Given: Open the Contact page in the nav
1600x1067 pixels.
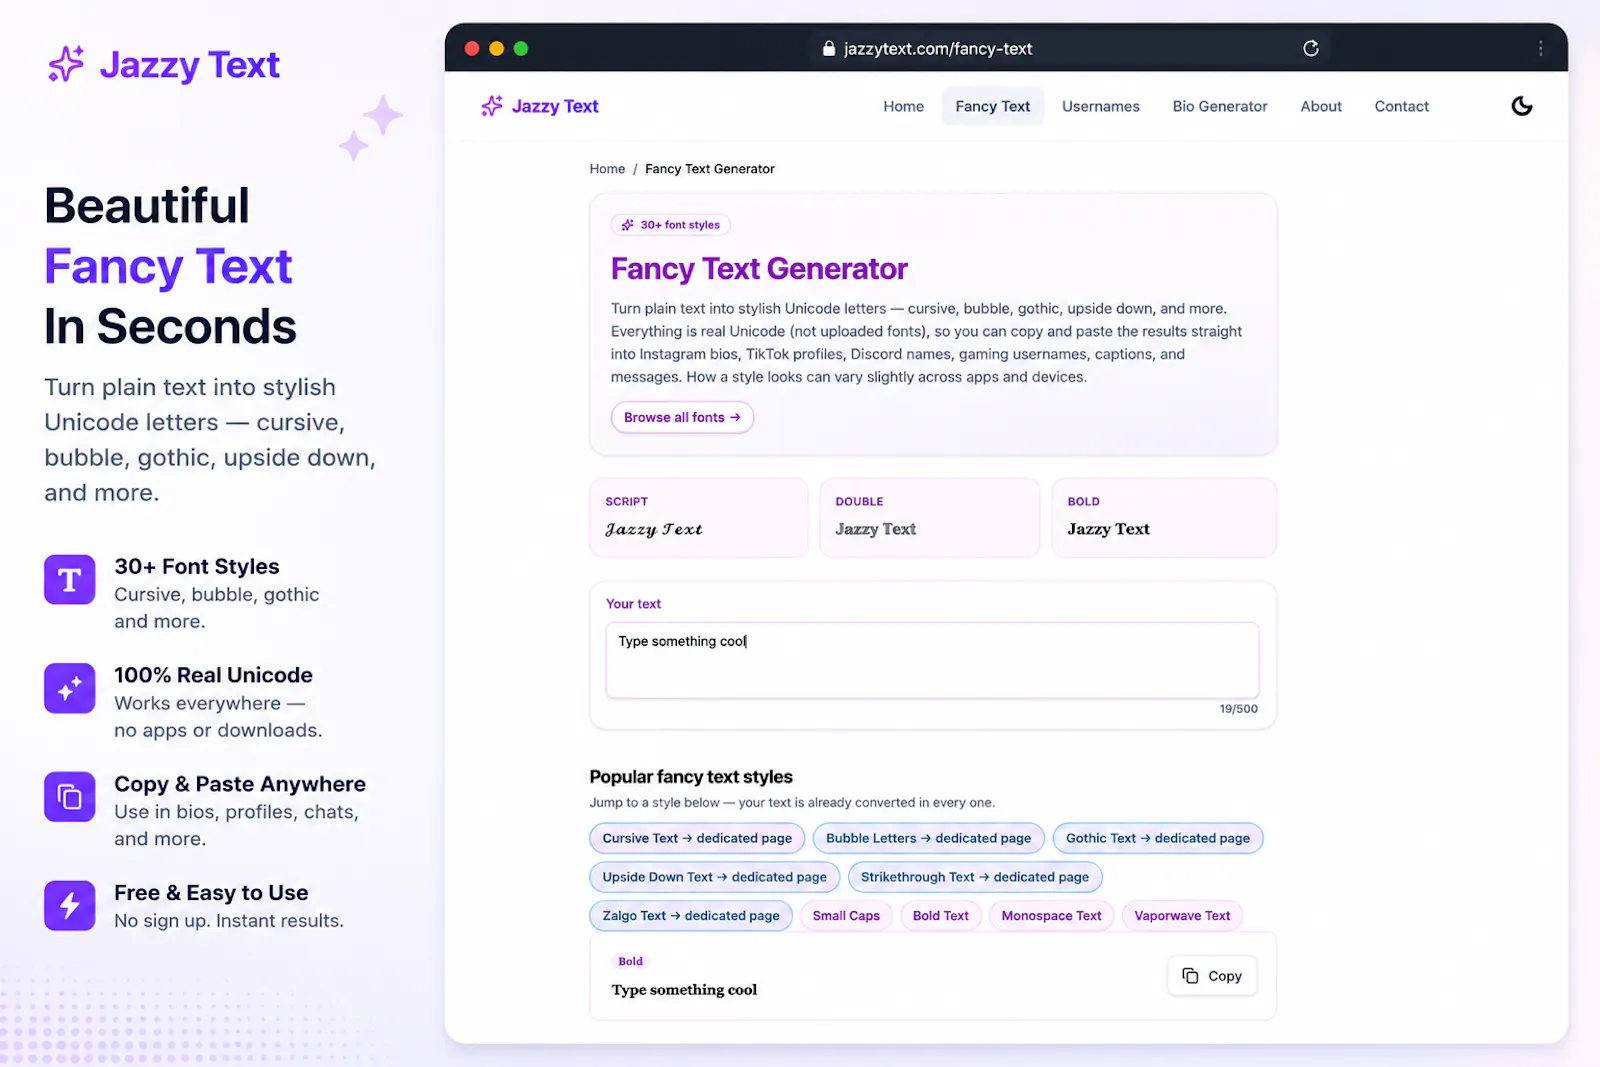Looking at the screenshot, I should point(1401,106).
